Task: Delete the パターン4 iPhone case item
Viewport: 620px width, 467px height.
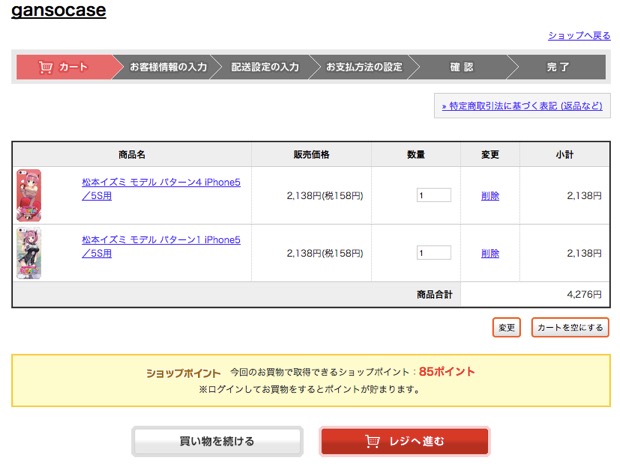Action: pyautogui.click(x=489, y=196)
